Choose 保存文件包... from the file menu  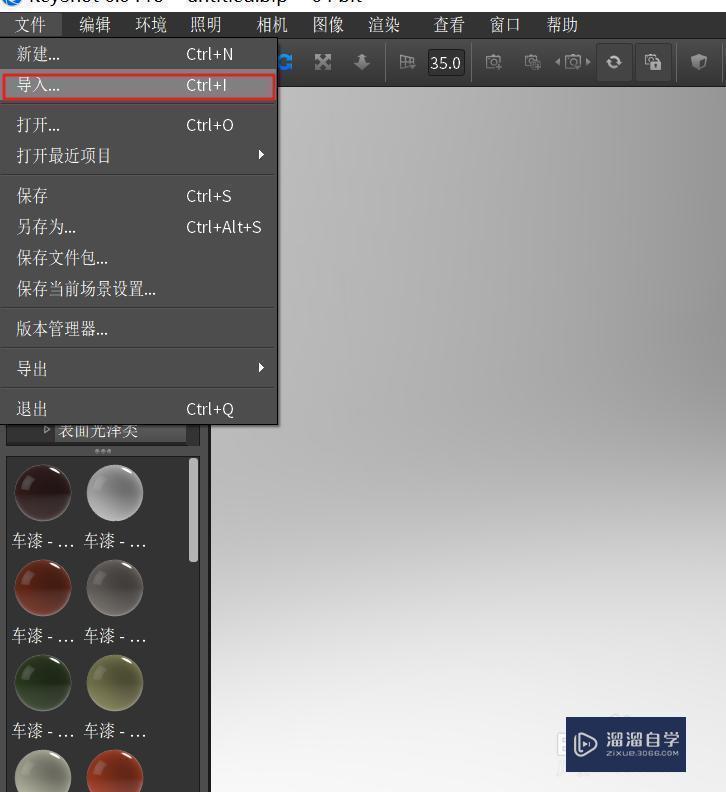coord(138,258)
